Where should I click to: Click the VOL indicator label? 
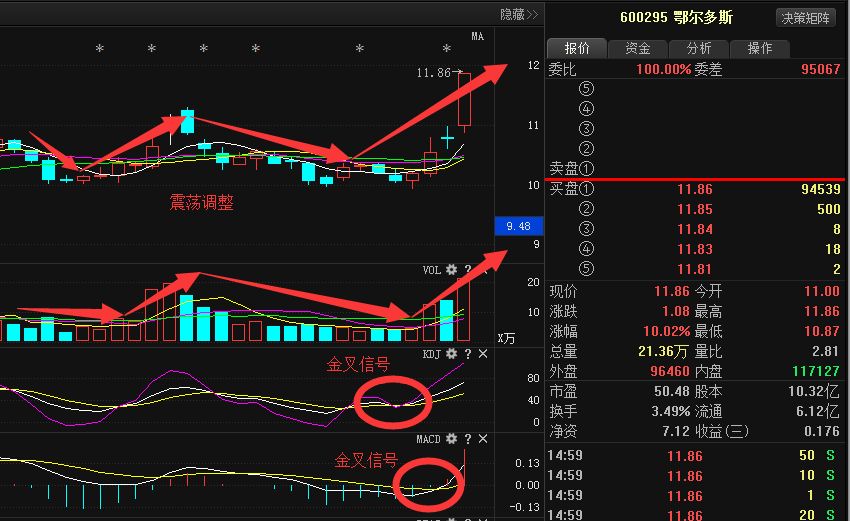pyautogui.click(x=432, y=270)
